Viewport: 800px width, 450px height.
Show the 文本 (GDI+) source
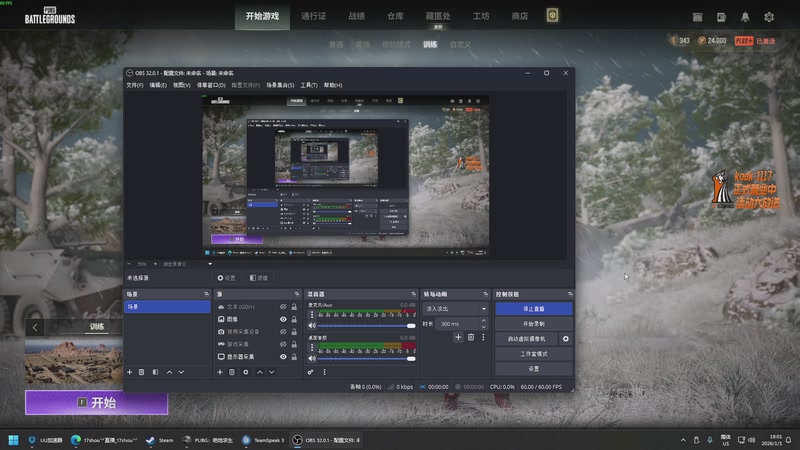coord(283,307)
